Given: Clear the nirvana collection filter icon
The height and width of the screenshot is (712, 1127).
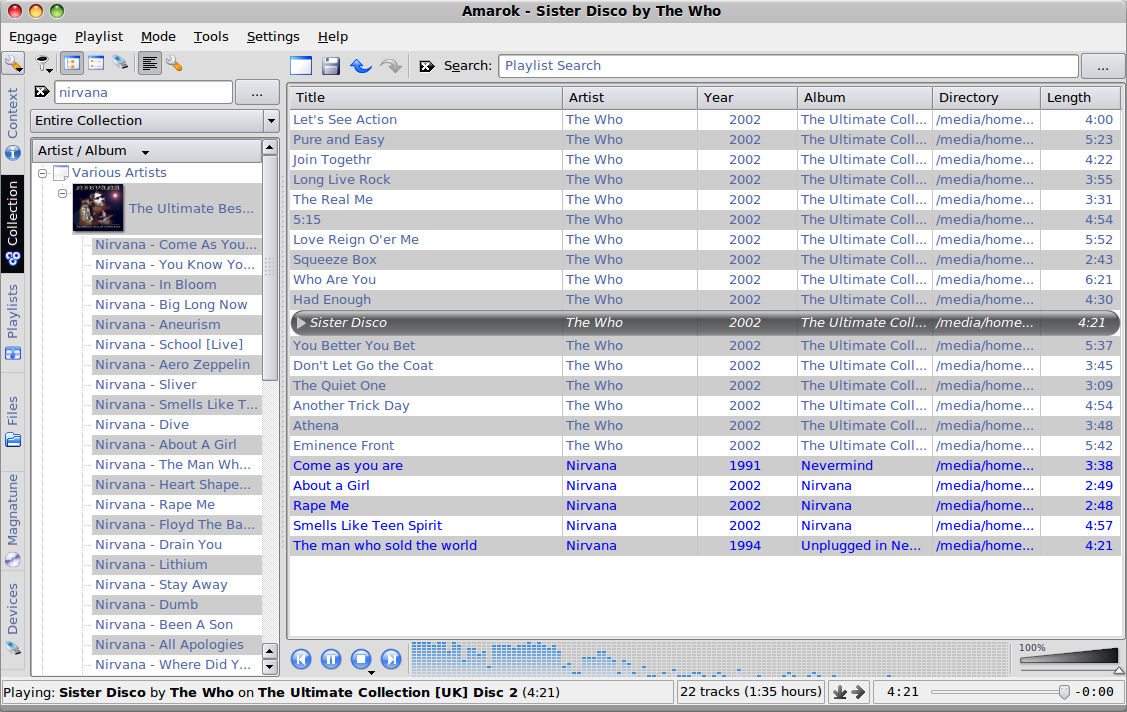Looking at the screenshot, I should point(42,92).
